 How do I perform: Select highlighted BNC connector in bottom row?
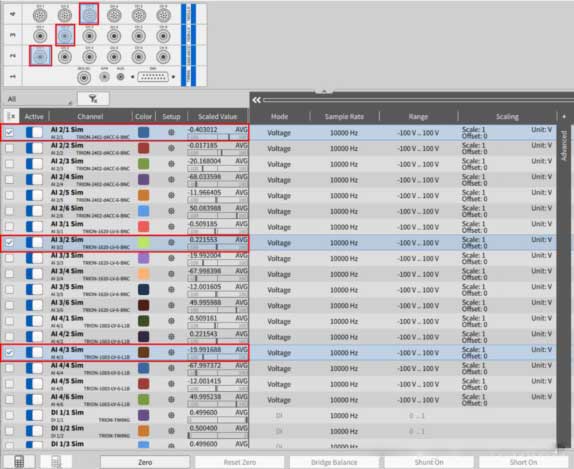pos(40,56)
